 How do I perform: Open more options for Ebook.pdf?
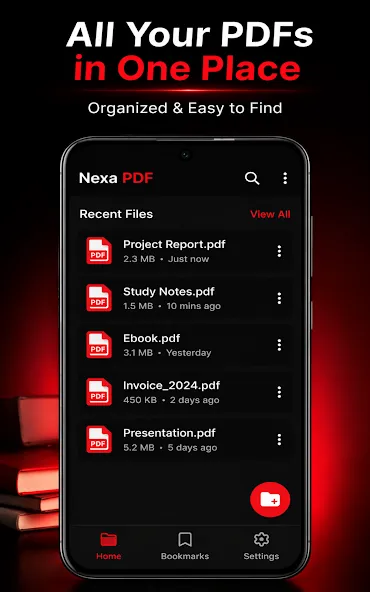[279, 345]
